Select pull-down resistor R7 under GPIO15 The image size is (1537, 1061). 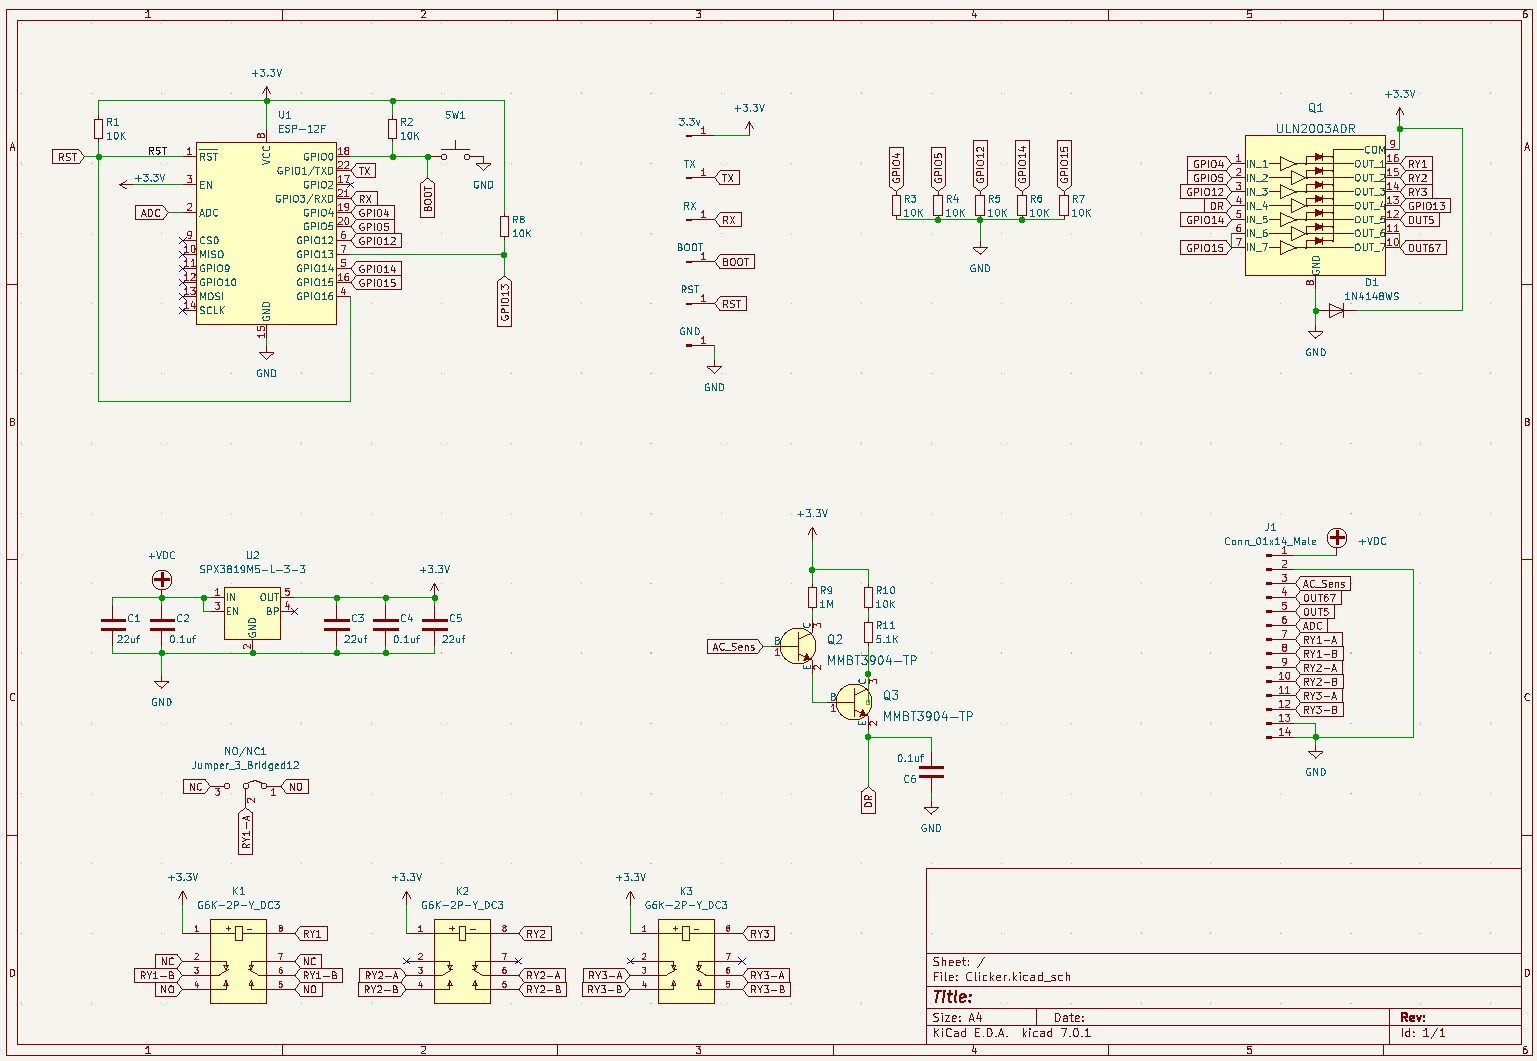(1064, 205)
